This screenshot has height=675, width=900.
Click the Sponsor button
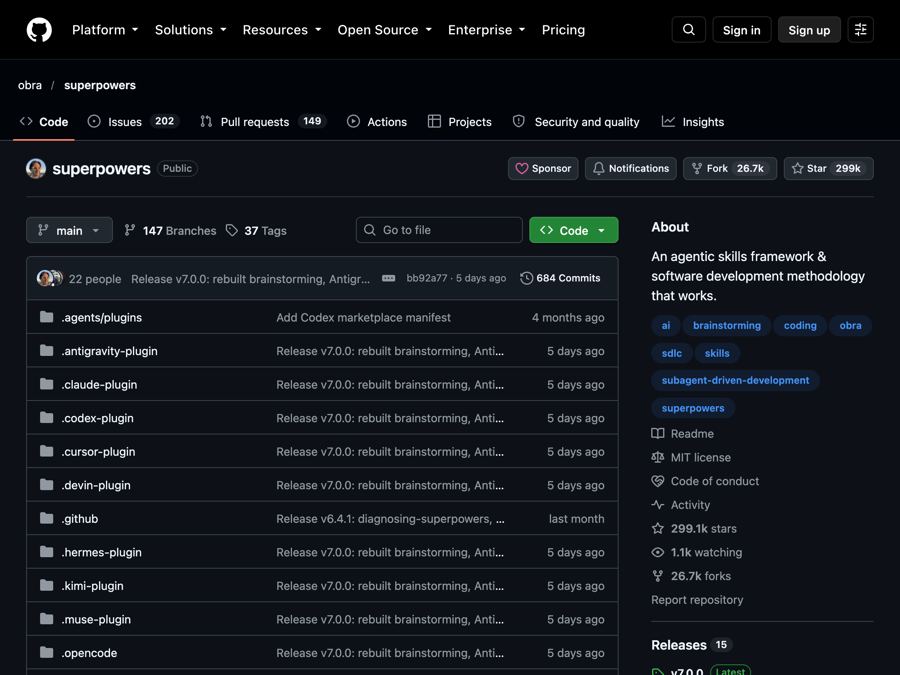pyautogui.click(x=543, y=169)
